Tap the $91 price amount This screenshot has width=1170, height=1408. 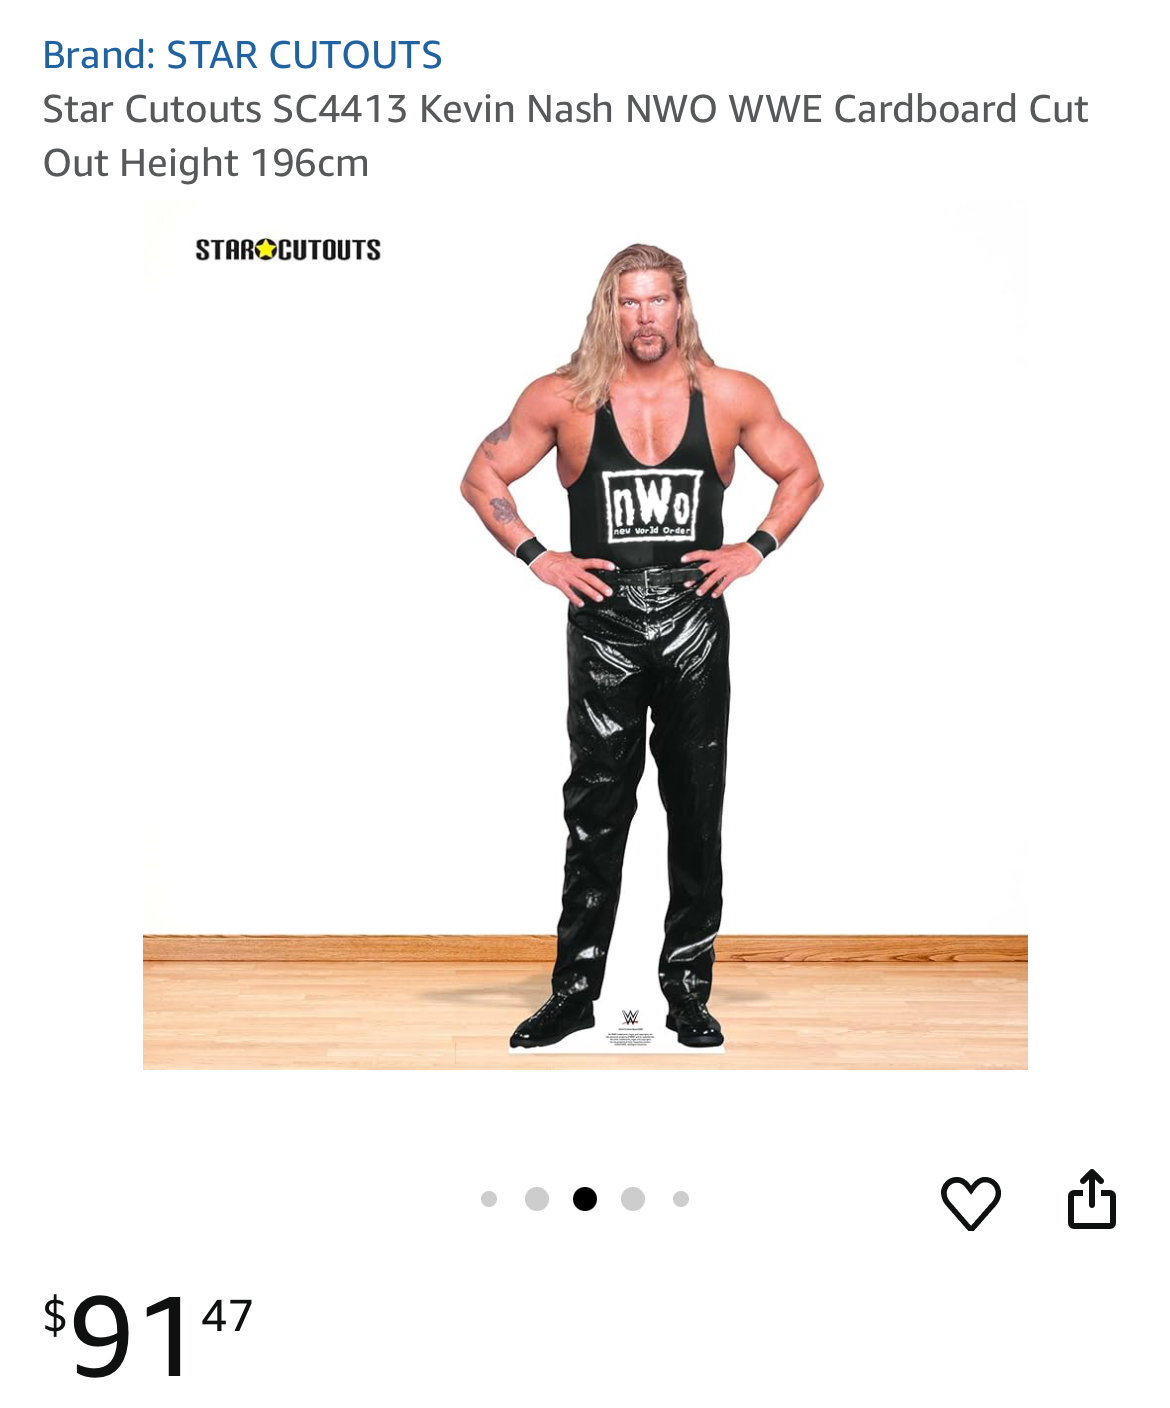pyautogui.click(x=130, y=1335)
